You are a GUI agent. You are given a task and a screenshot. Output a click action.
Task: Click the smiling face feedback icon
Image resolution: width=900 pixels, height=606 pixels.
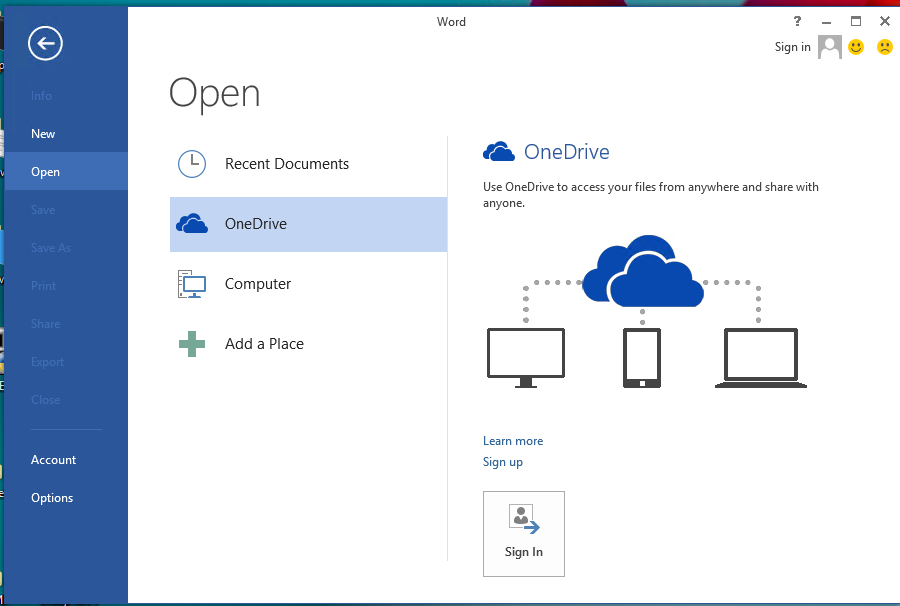click(856, 46)
